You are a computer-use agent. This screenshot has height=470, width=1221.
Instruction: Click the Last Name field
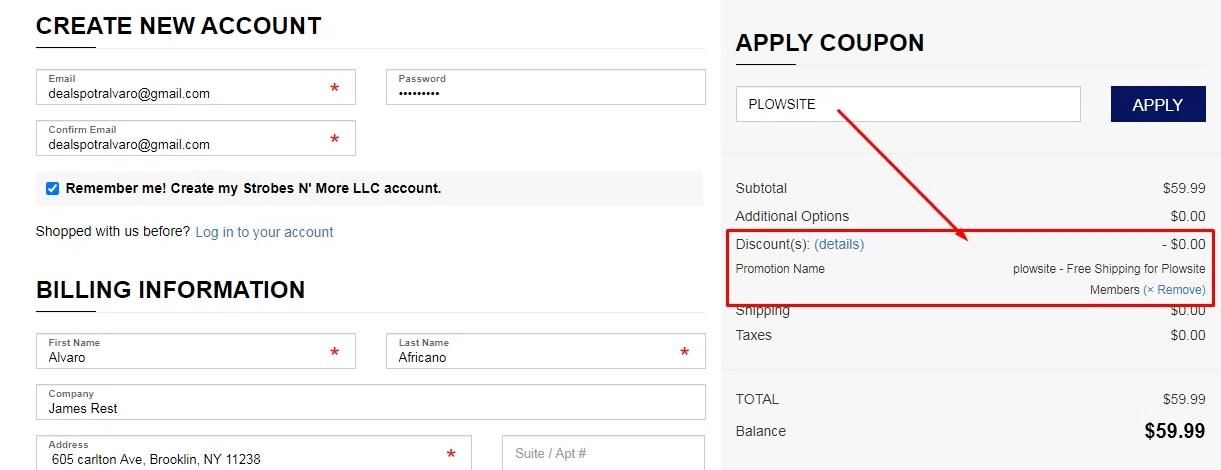click(x=535, y=352)
